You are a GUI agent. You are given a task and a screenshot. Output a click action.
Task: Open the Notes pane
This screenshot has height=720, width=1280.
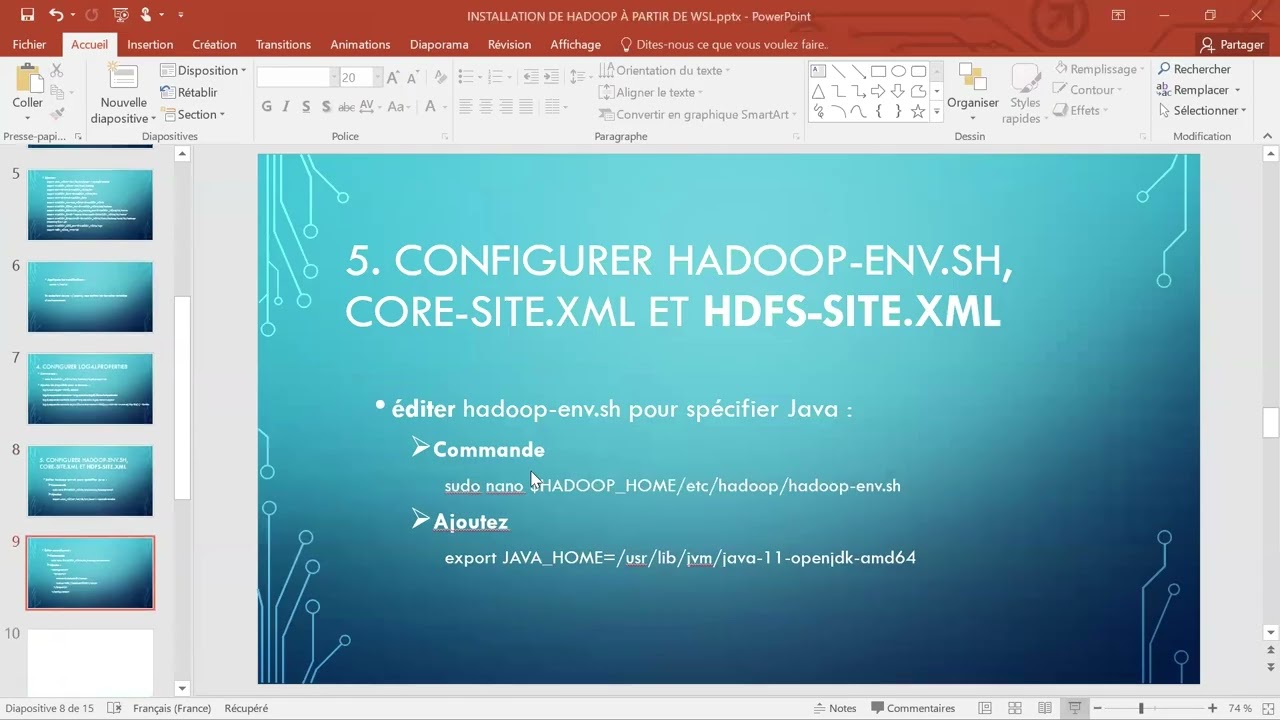tap(833, 708)
